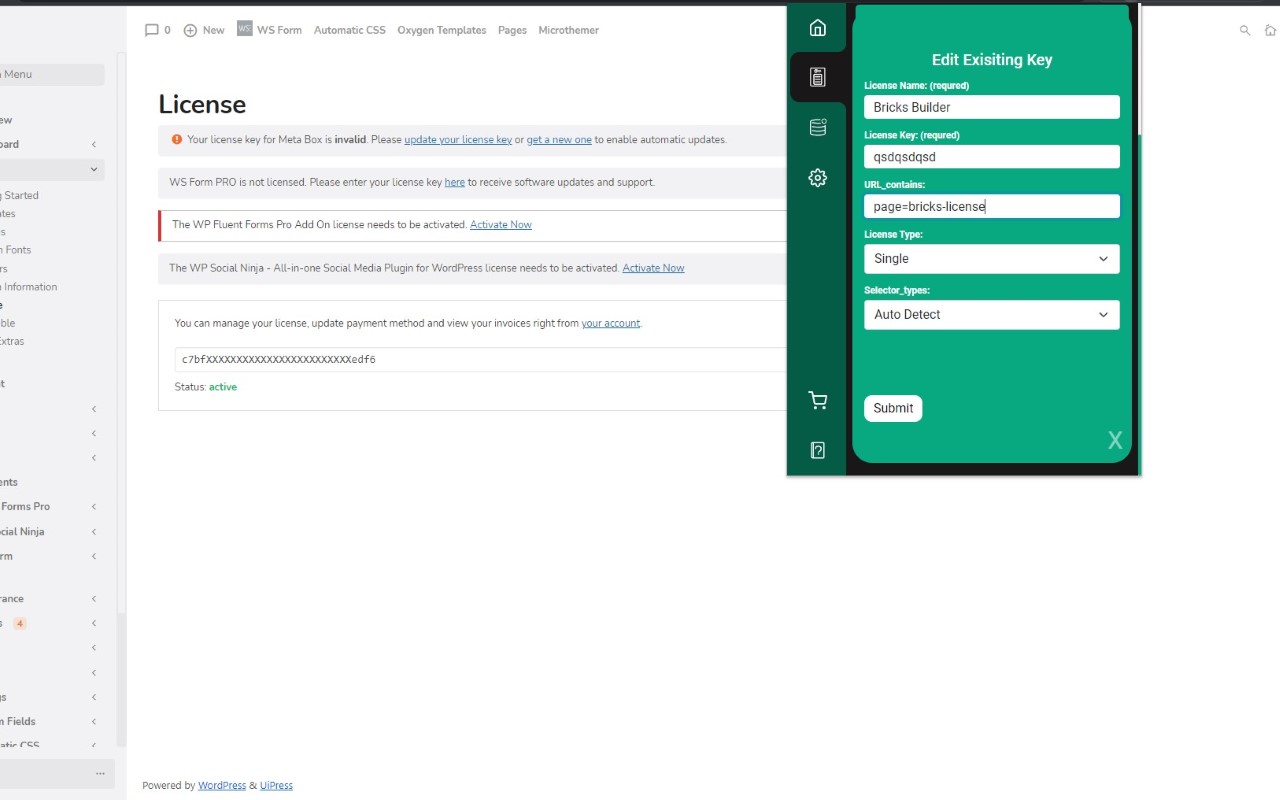This screenshot has height=800, width=1280.
Task: Click the Menu search box atop the sidebar
Action: [52, 74]
